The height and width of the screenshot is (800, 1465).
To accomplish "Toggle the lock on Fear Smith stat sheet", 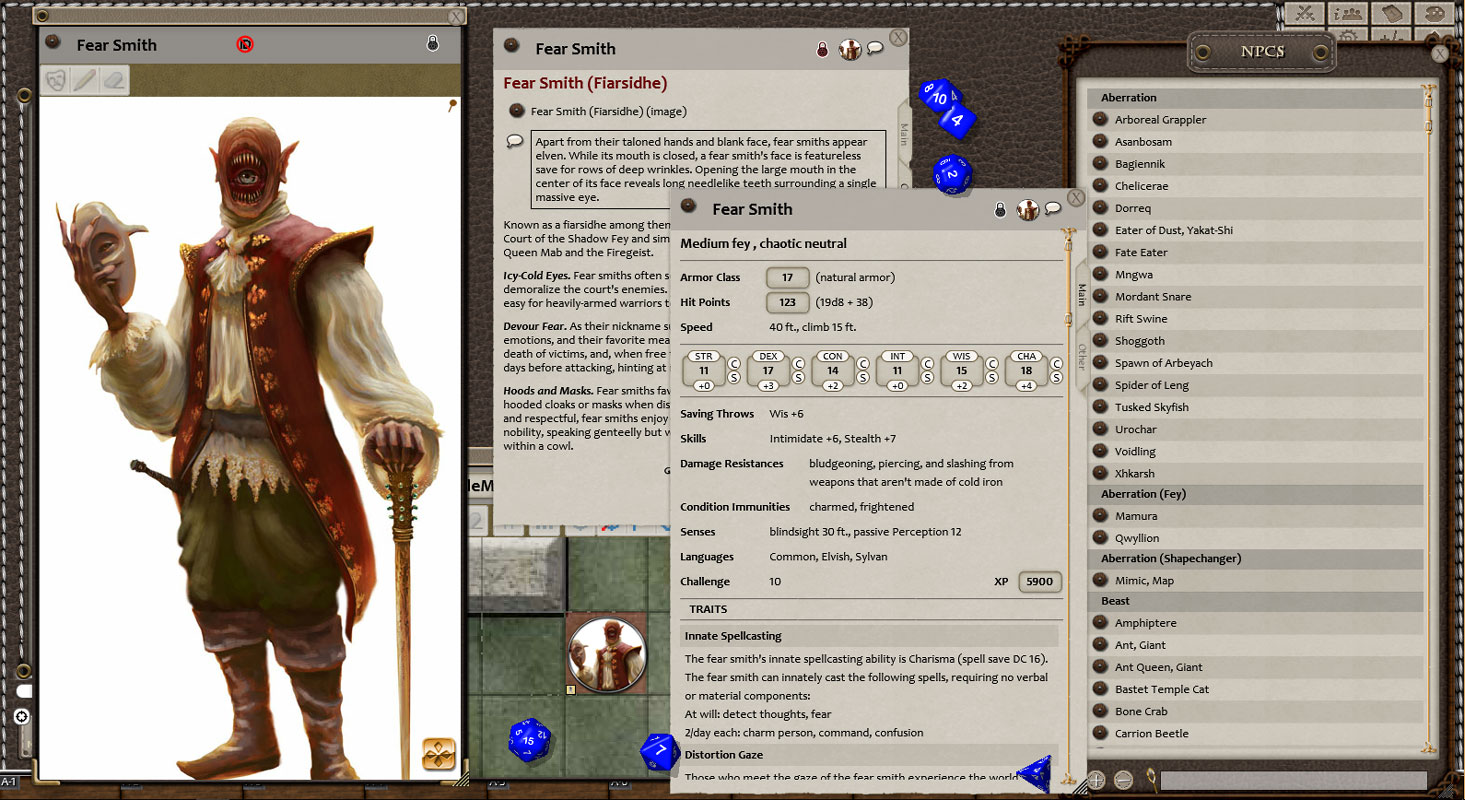I will (x=999, y=209).
